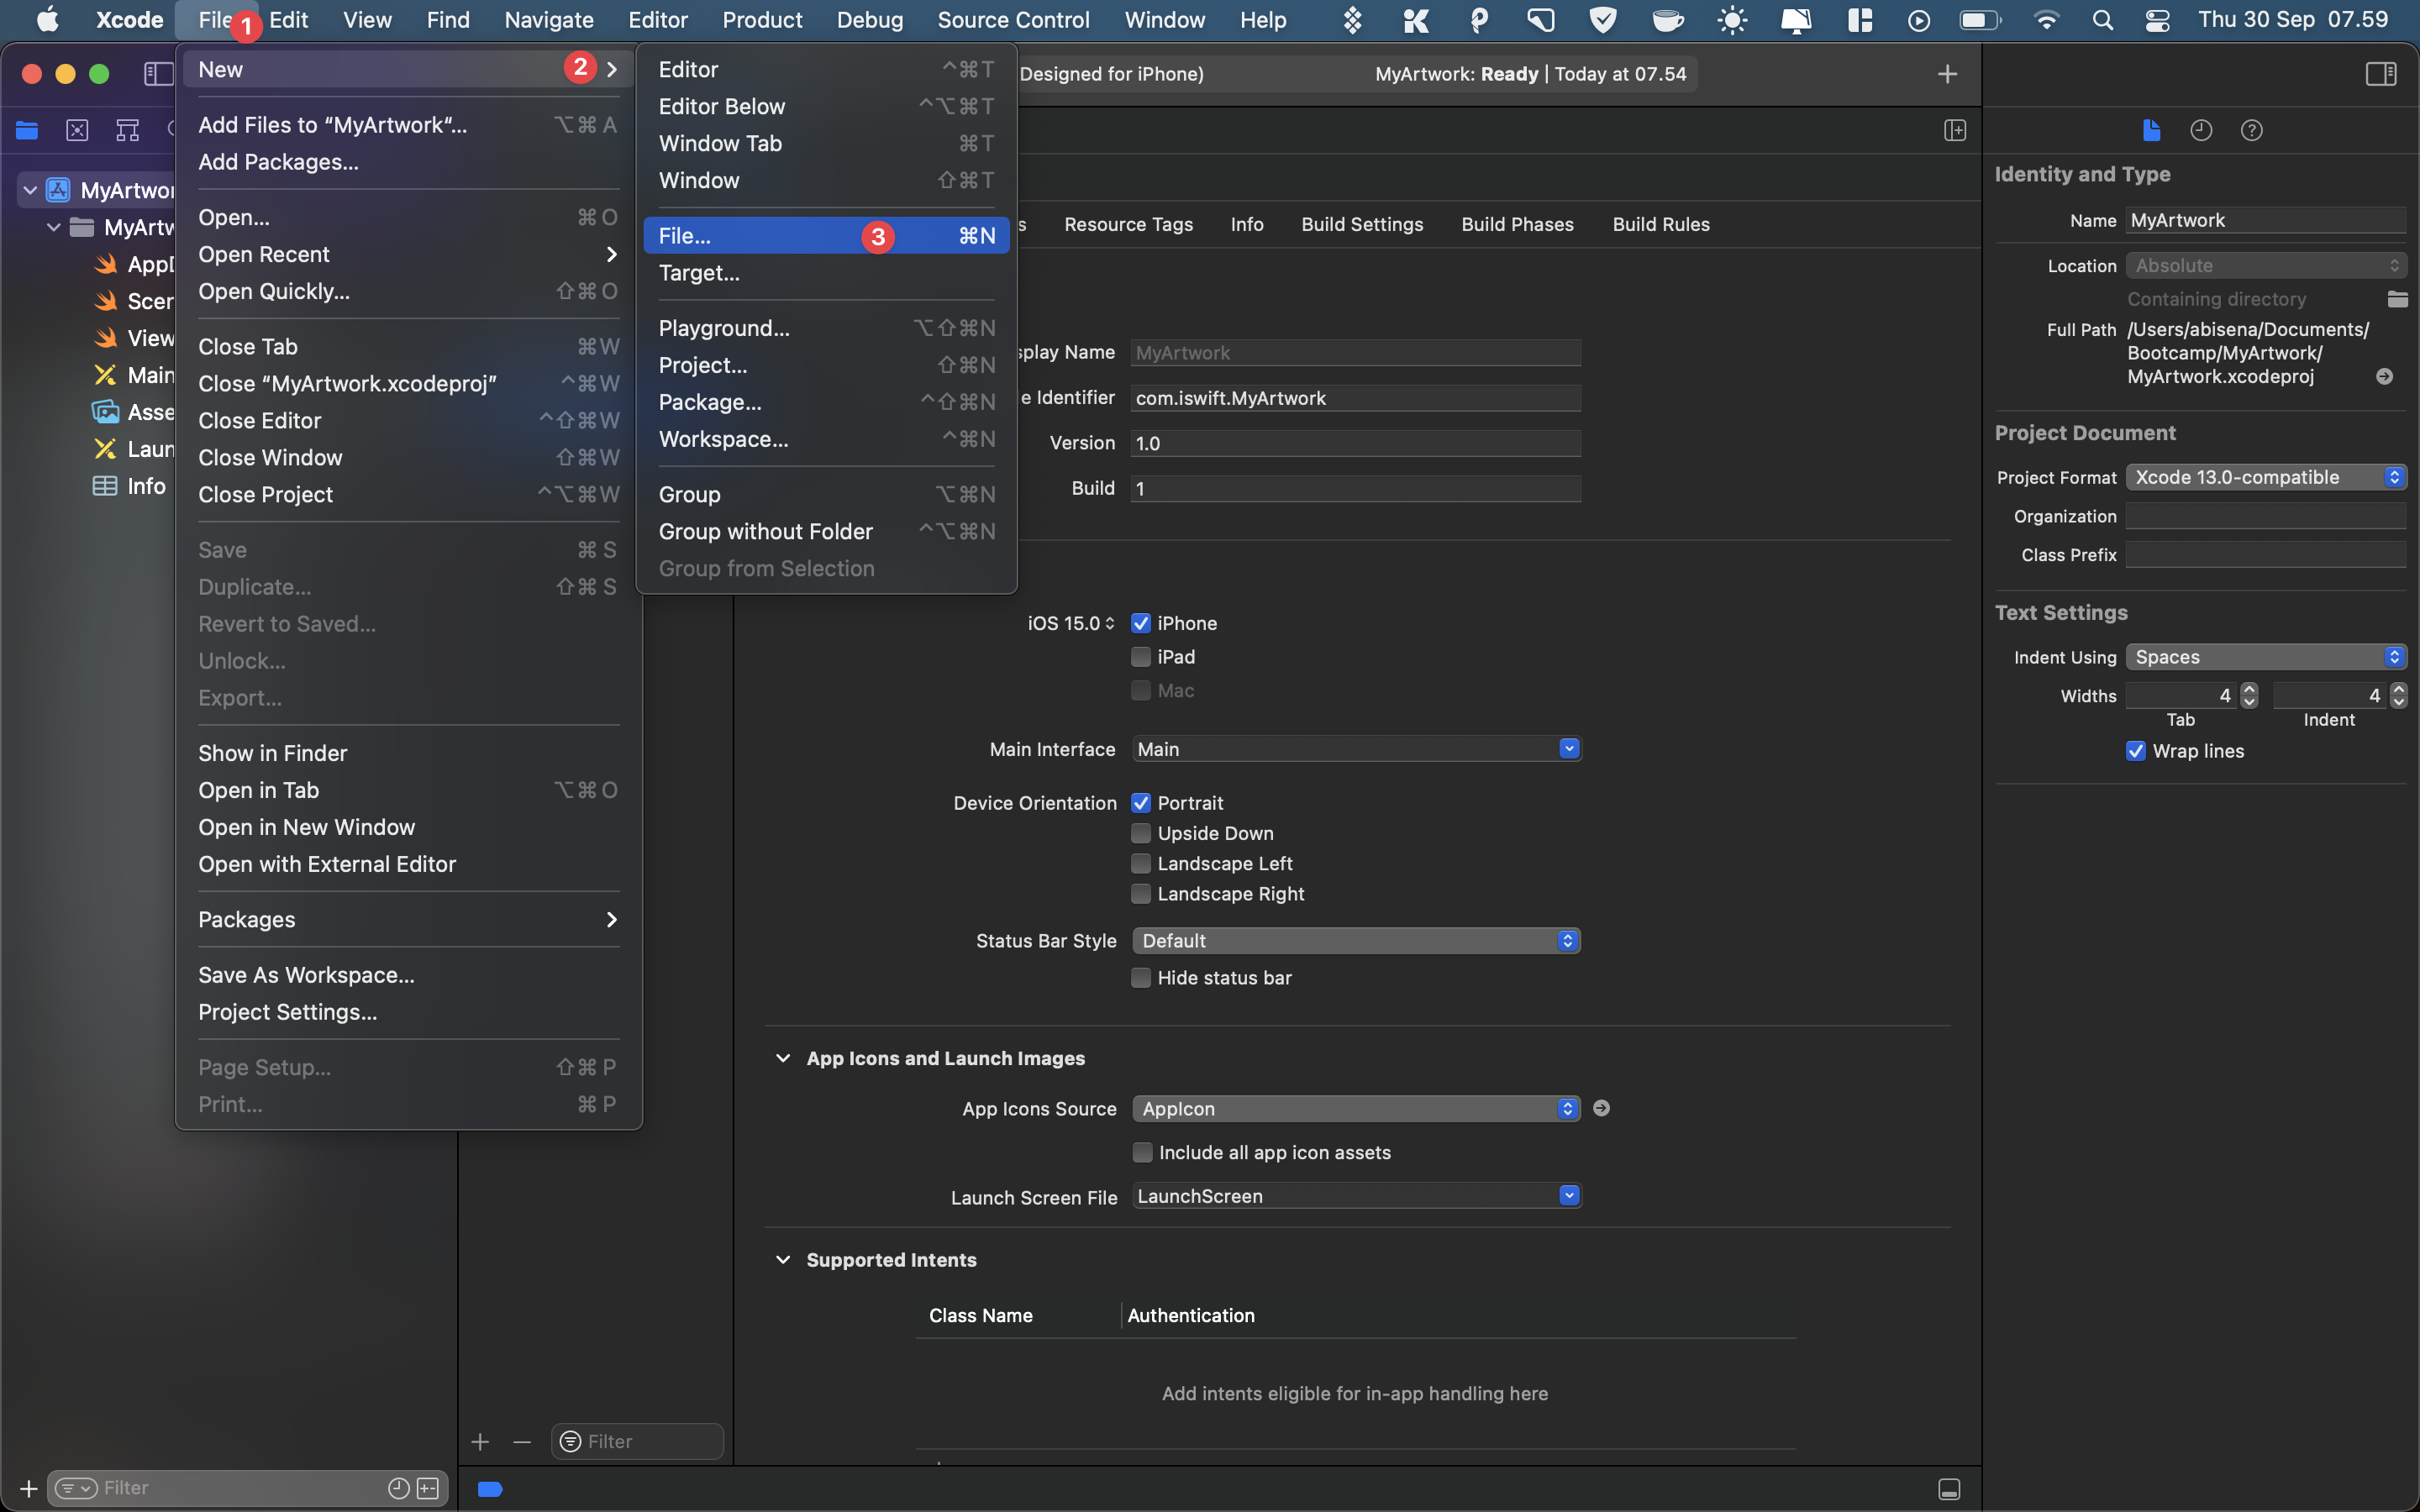This screenshot has width=2420, height=1512.
Task: Open the Source Control navigator icon
Action: coord(77,130)
